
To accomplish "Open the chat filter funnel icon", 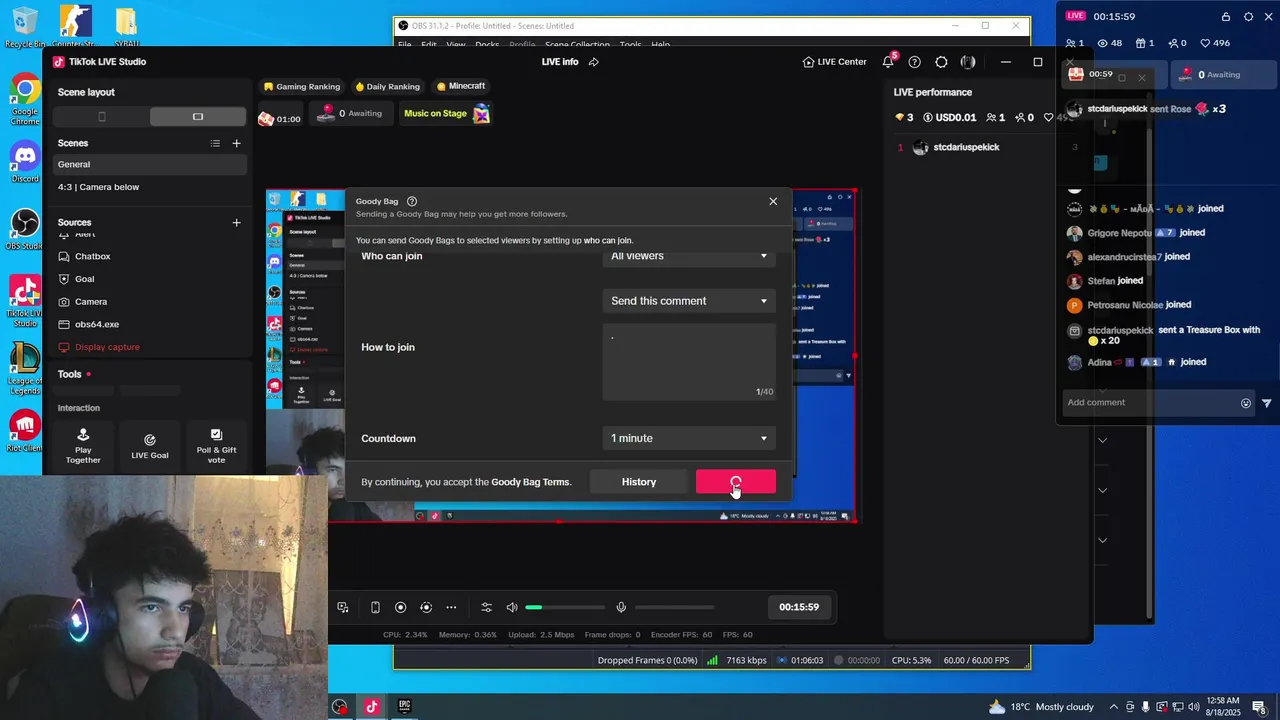I will point(1267,403).
